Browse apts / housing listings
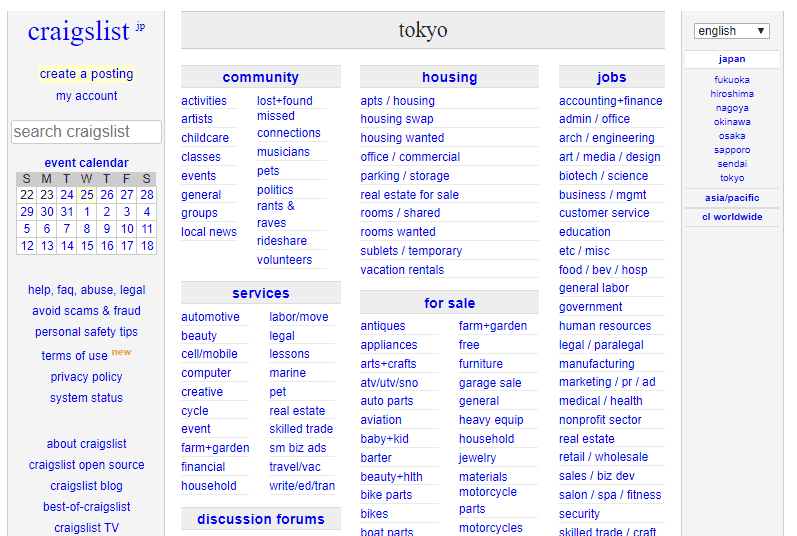The height and width of the screenshot is (536, 797). coord(397,101)
